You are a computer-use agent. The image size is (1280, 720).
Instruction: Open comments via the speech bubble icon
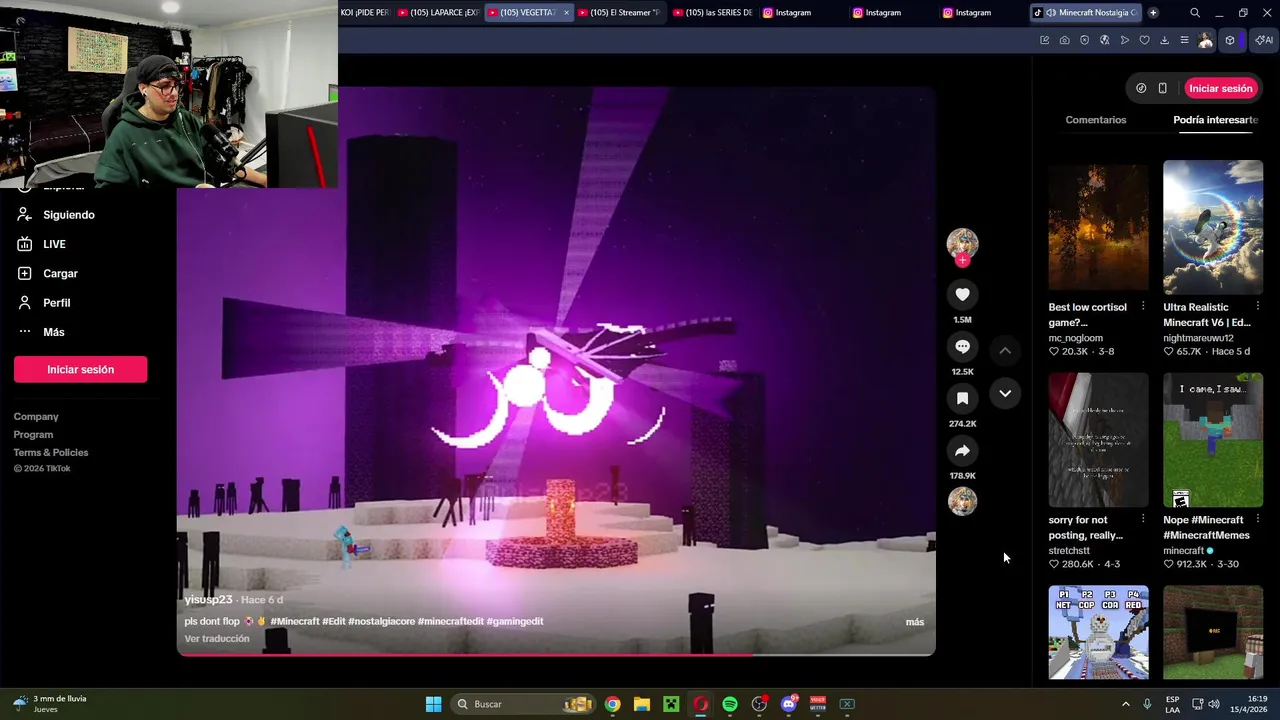click(x=962, y=346)
